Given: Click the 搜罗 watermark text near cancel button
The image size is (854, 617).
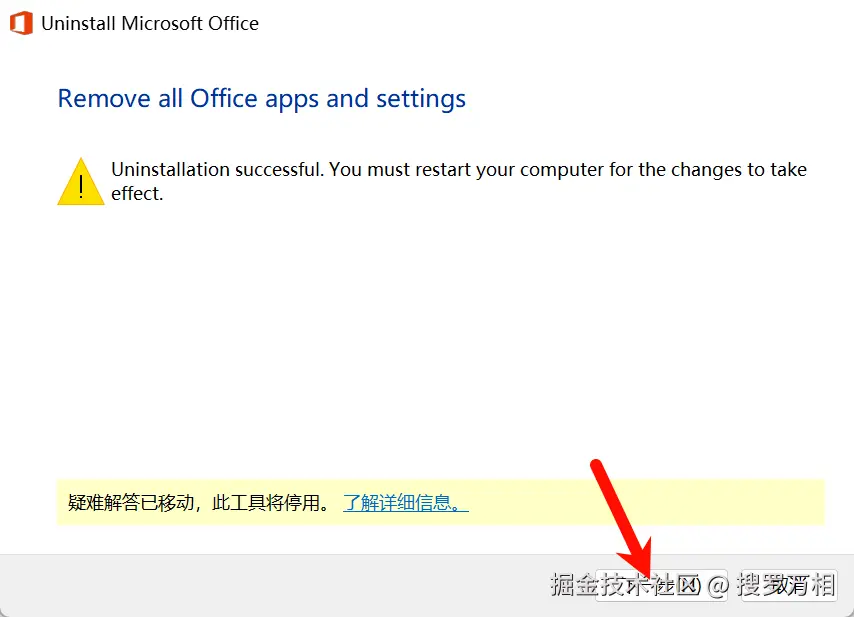Looking at the screenshot, I should click(x=758, y=585).
